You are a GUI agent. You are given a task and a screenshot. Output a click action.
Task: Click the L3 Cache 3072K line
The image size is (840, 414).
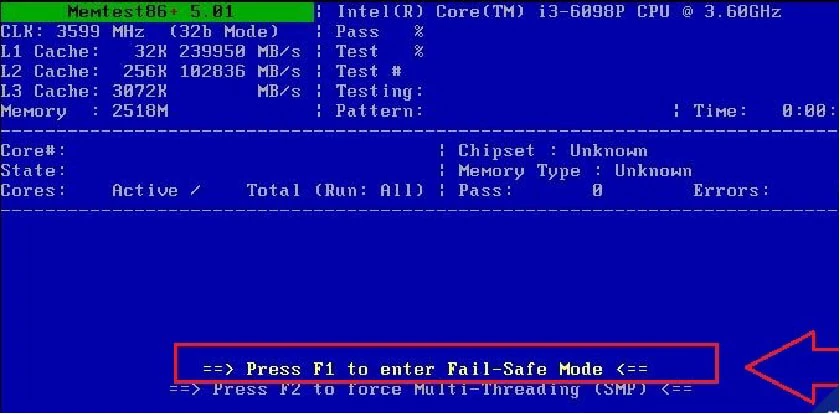[151, 92]
